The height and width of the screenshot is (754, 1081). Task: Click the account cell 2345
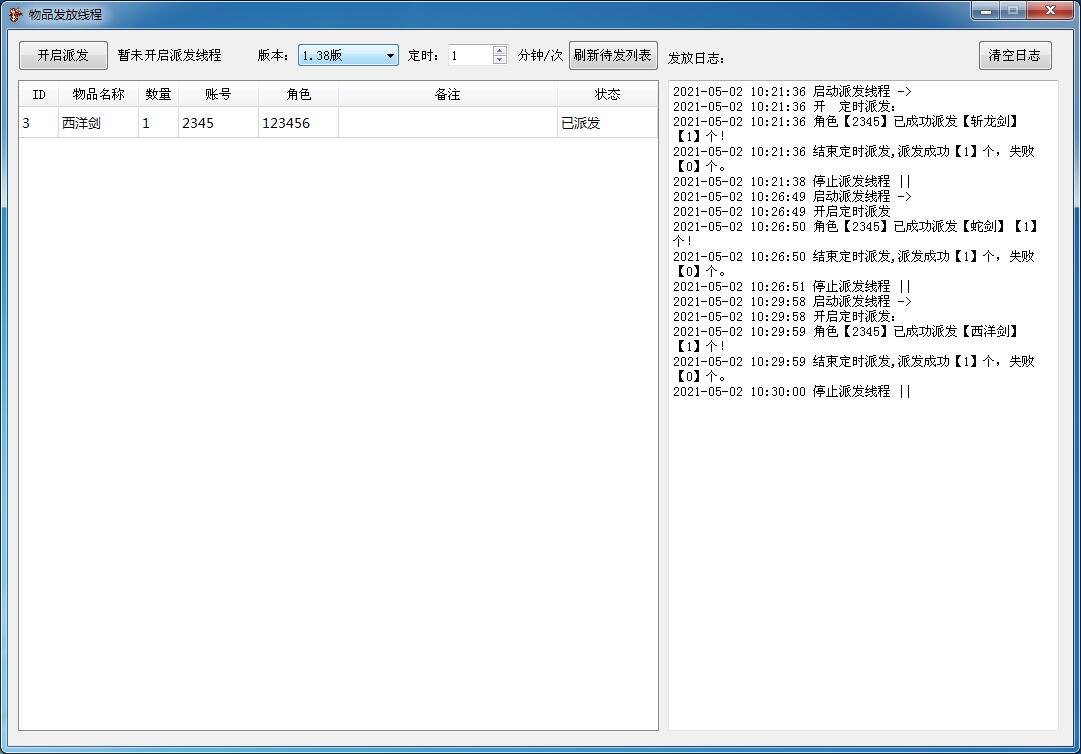[219, 123]
